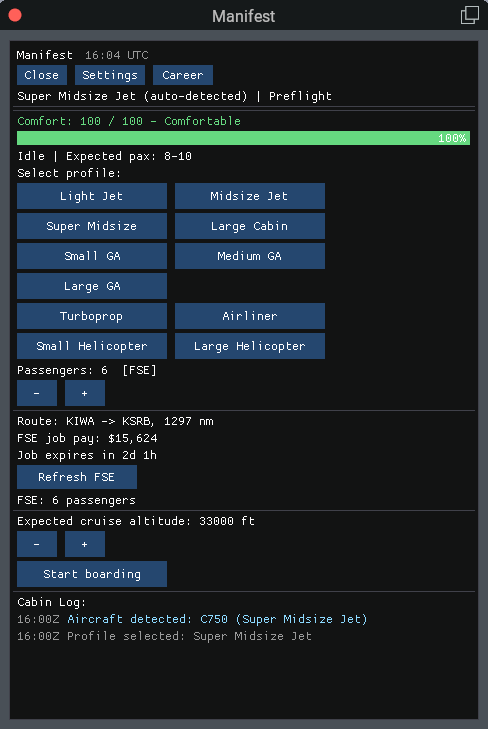This screenshot has height=729, width=488.
Task: Choose the Super Midsize profile
Action: pos(92,226)
